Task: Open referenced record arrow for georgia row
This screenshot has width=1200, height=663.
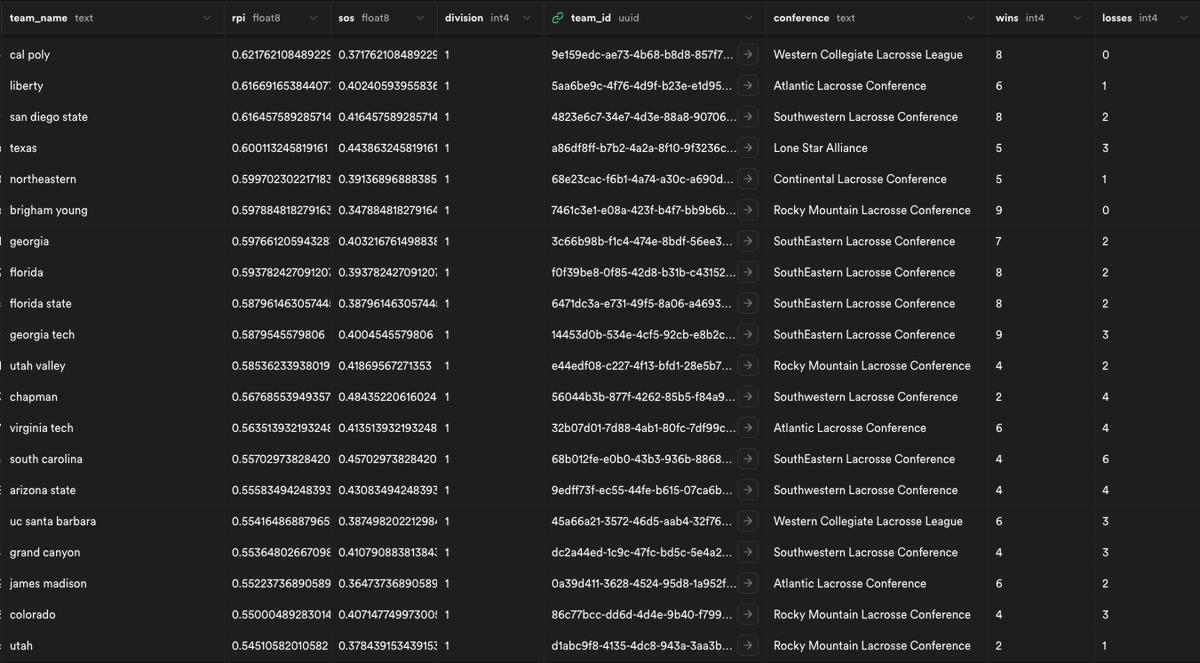Action: (748, 241)
